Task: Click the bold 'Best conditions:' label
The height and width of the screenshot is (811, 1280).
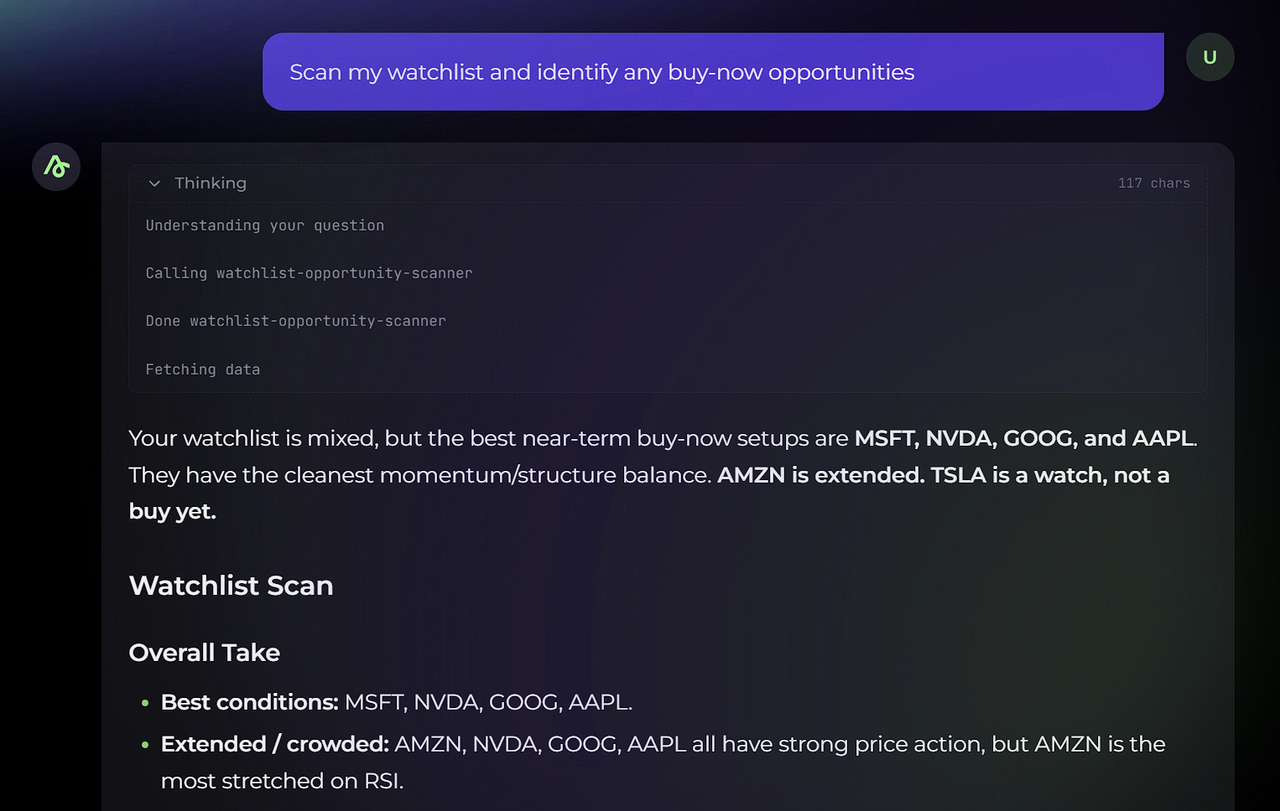Action: 249,702
